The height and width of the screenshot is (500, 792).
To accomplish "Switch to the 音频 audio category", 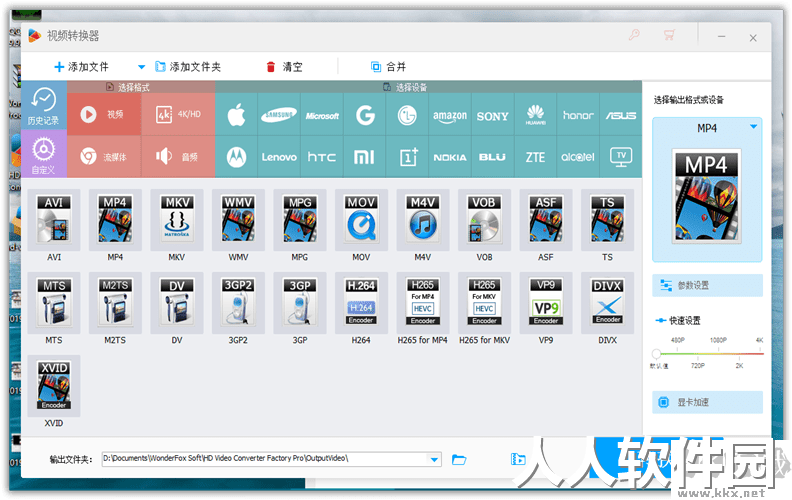I will [178, 157].
